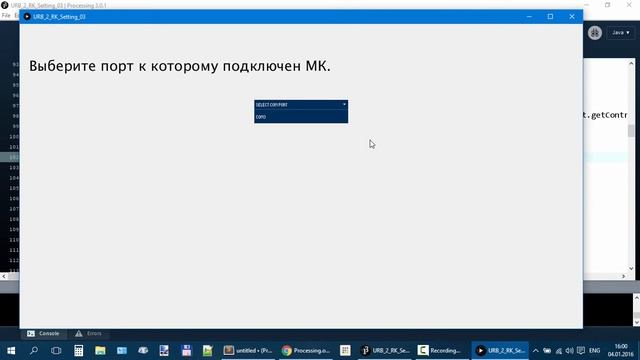Open the Action Center notifications icon
Viewport: 640px width, 360px height.
(x=580, y=351)
